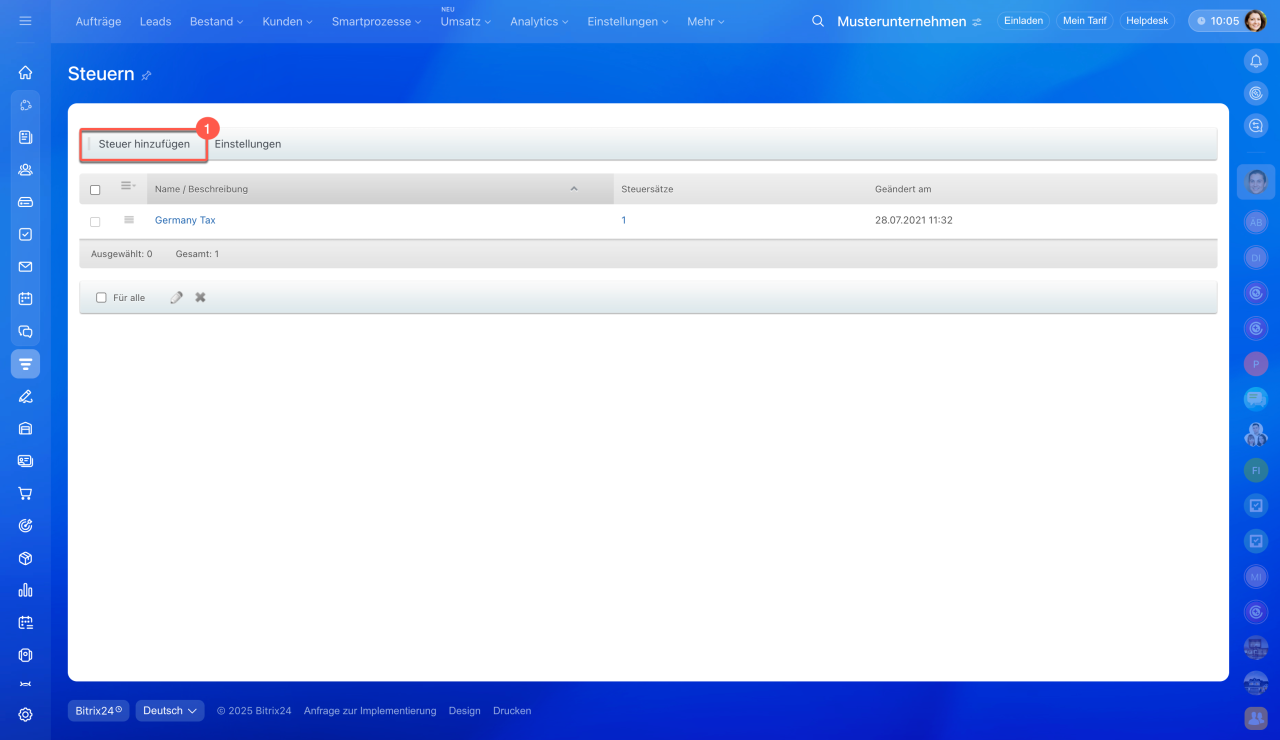This screenshot has height=740, width=1280.
Task: Sort by the 'Geändert am' column header
Action: [x=903, y=189]
